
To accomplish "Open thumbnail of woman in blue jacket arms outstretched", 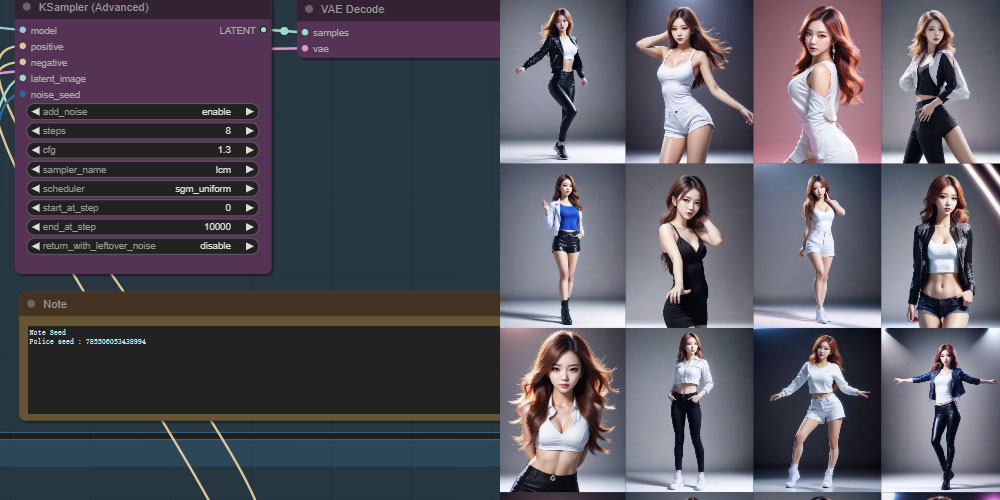I will 941,410.
